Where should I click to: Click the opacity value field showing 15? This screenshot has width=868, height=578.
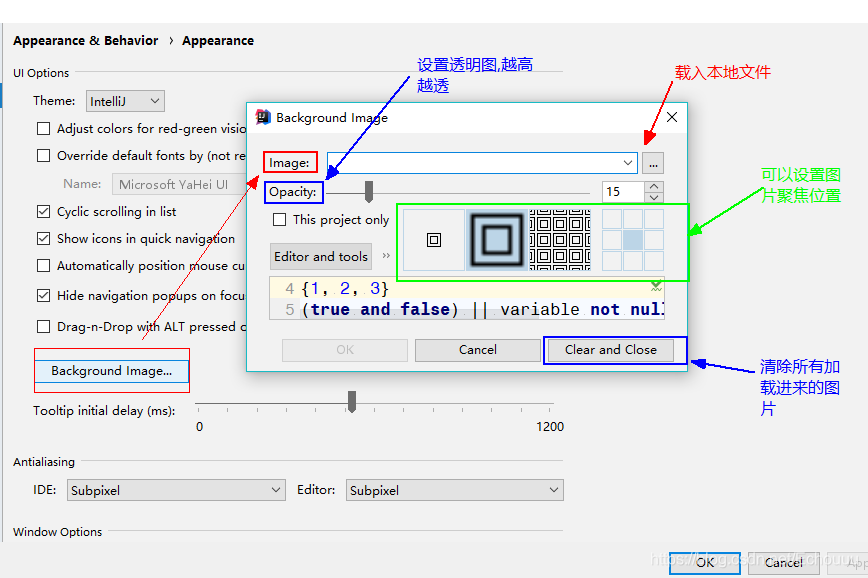(623, 192)
